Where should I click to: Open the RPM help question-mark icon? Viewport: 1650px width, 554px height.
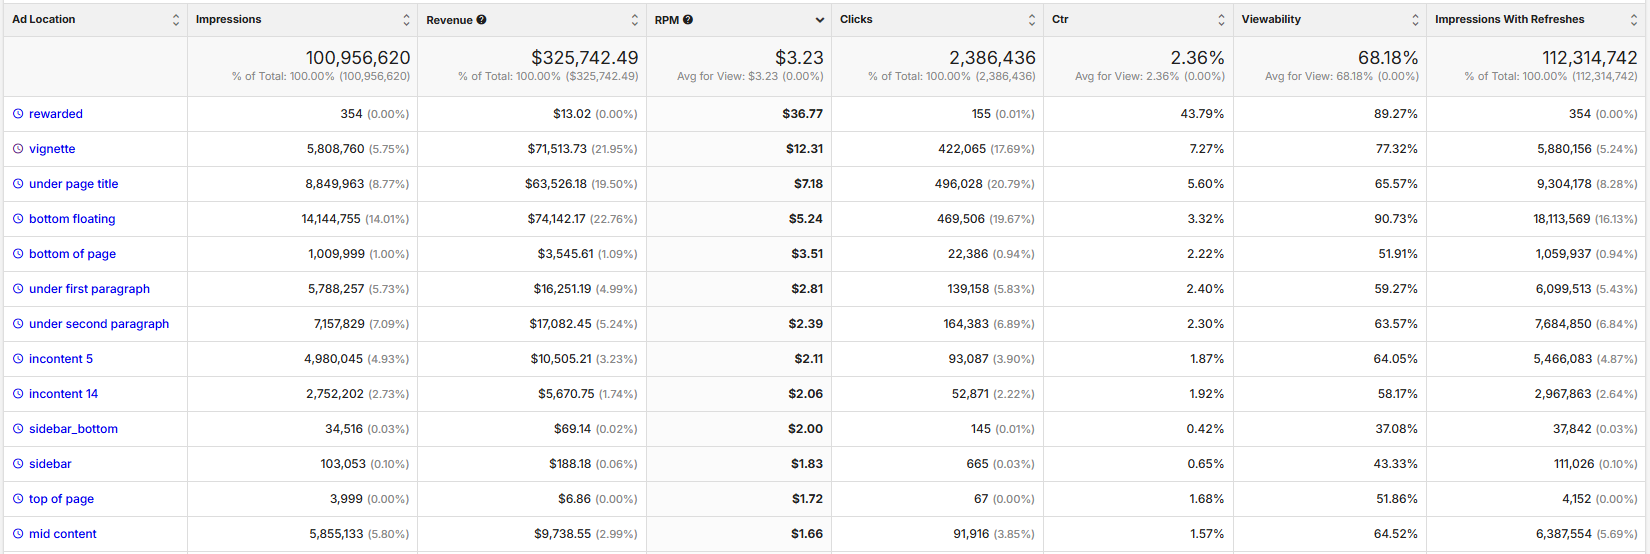pos(688,20)
